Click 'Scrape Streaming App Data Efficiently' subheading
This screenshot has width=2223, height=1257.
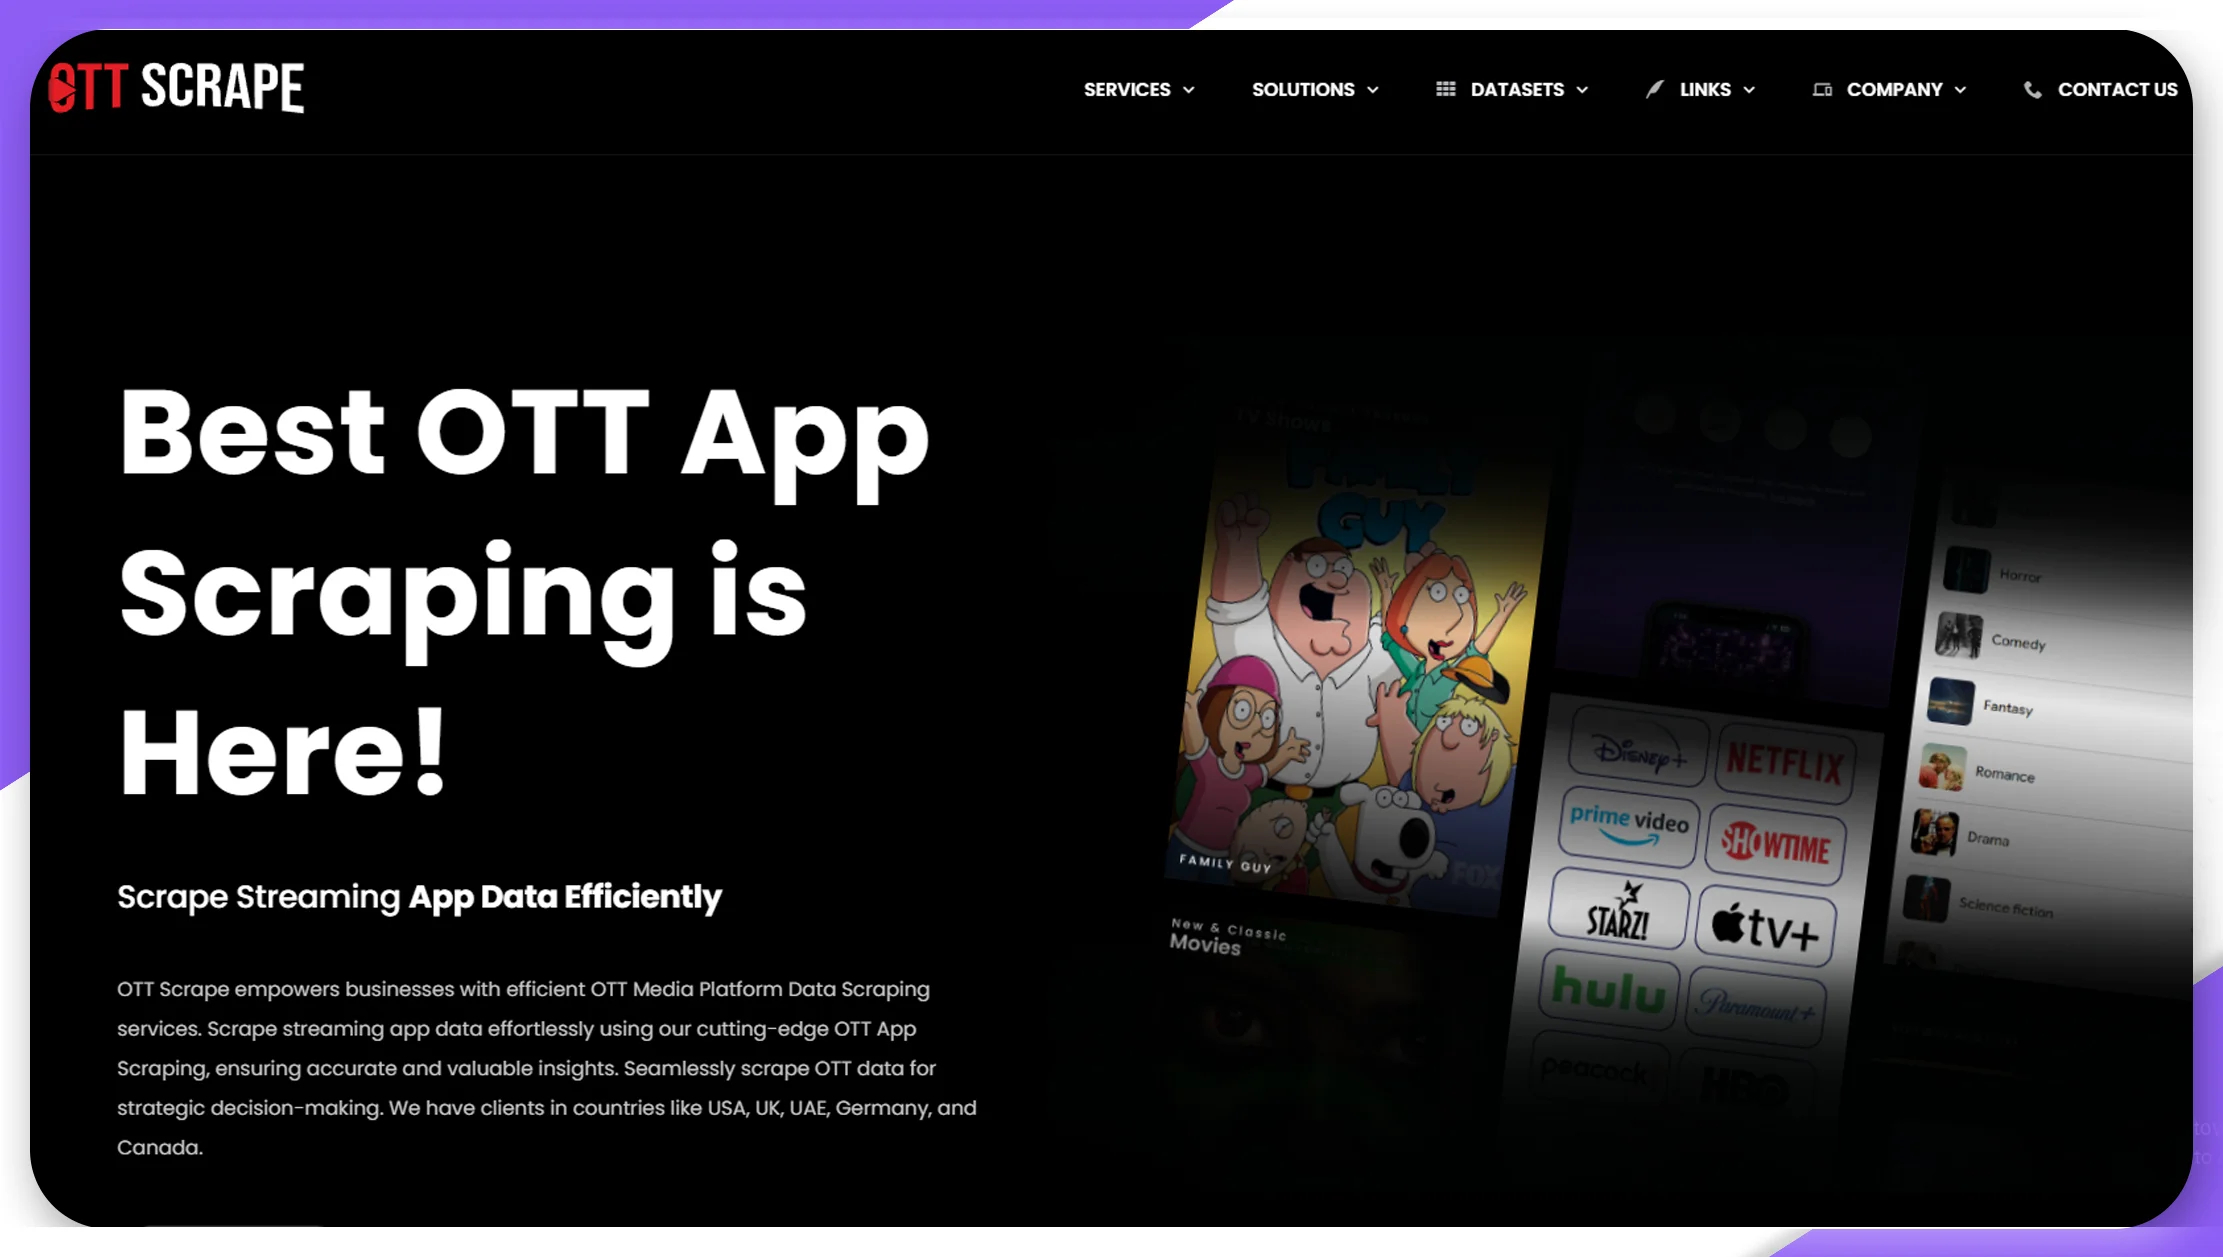(419, 897)
